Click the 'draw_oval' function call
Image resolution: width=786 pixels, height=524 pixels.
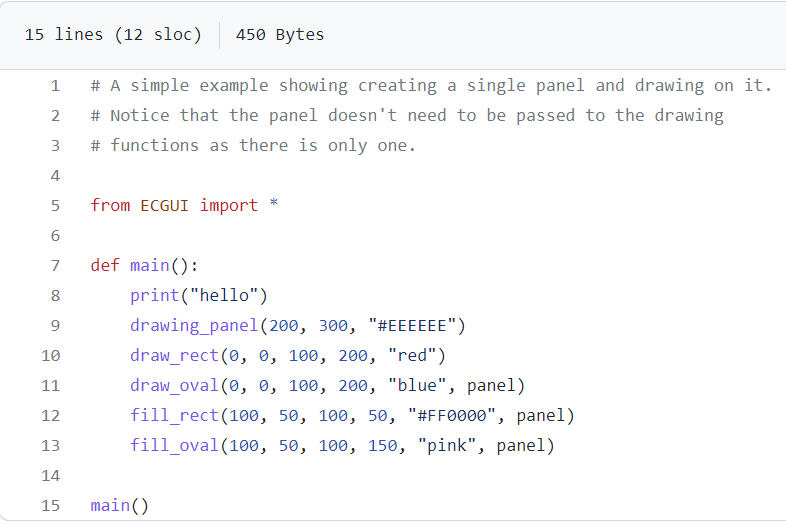[174, 386]
